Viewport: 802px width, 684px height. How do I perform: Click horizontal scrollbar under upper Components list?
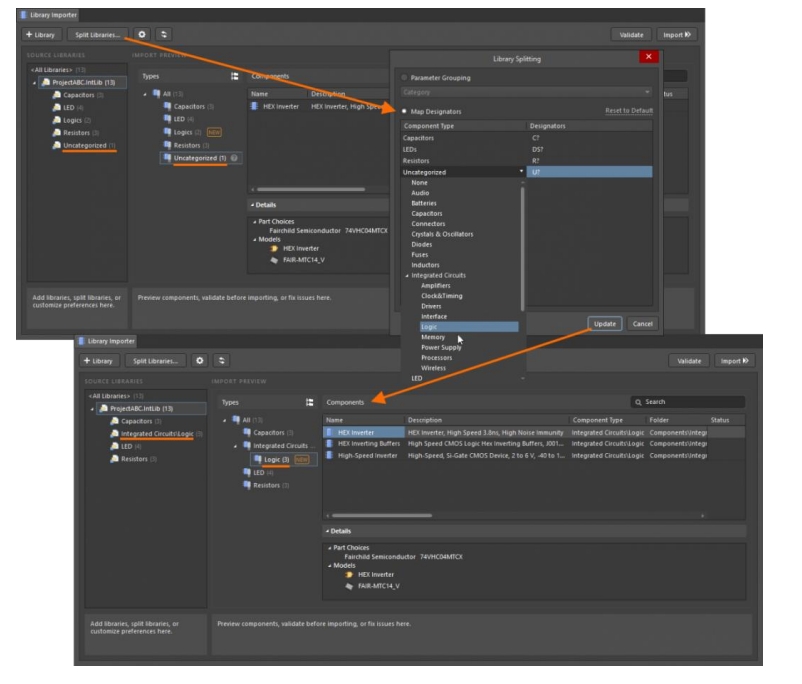(311, 189)
